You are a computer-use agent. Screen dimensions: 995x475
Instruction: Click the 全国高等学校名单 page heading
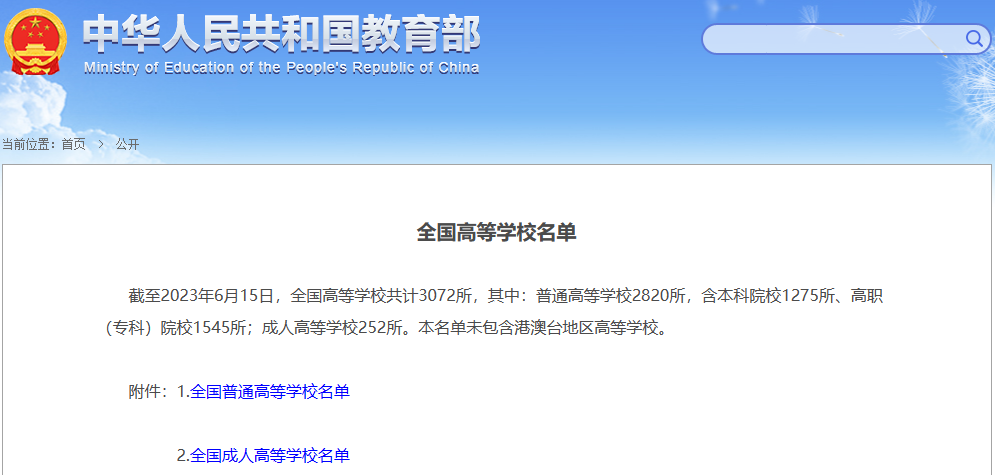(496, 233)
